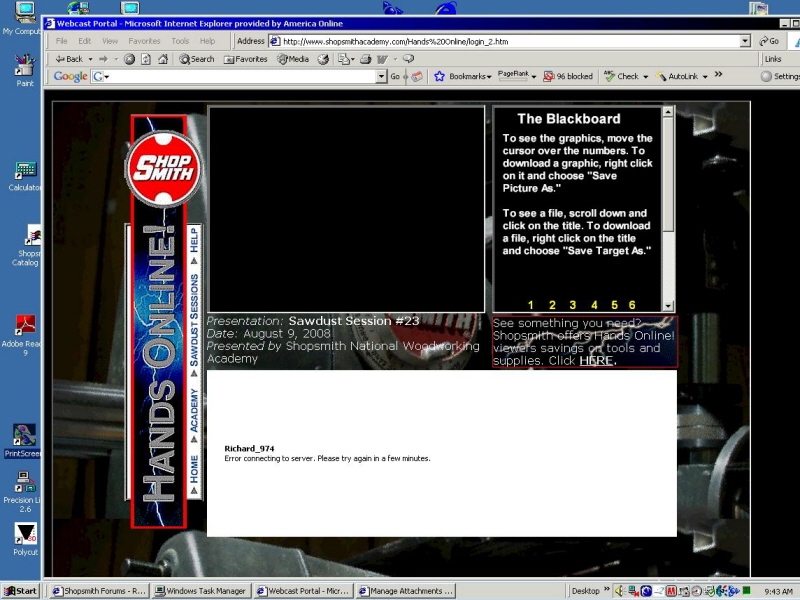This screenshot has height=600, width=800.
Task: Refresh the page with Refresh icon
Action: tap(146, 59)
